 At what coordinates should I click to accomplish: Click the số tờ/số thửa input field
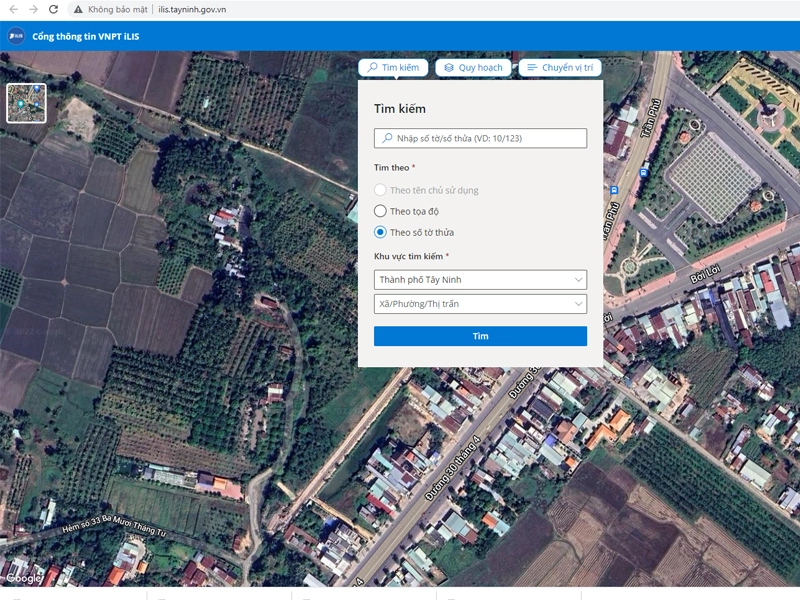(x=480, y=138)
